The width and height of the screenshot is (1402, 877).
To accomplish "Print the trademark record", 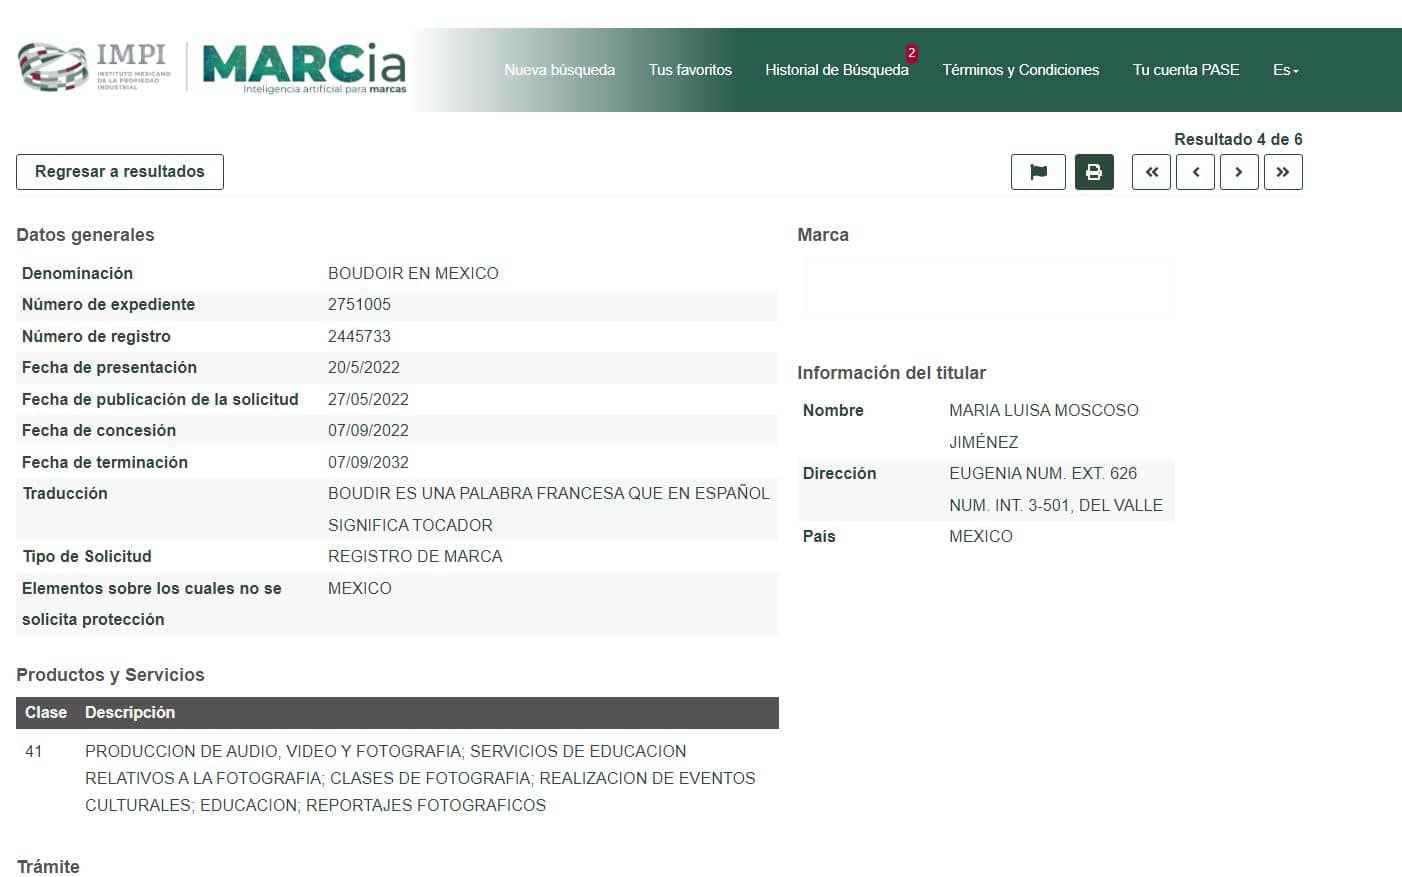I will [x=1094, y=172].
